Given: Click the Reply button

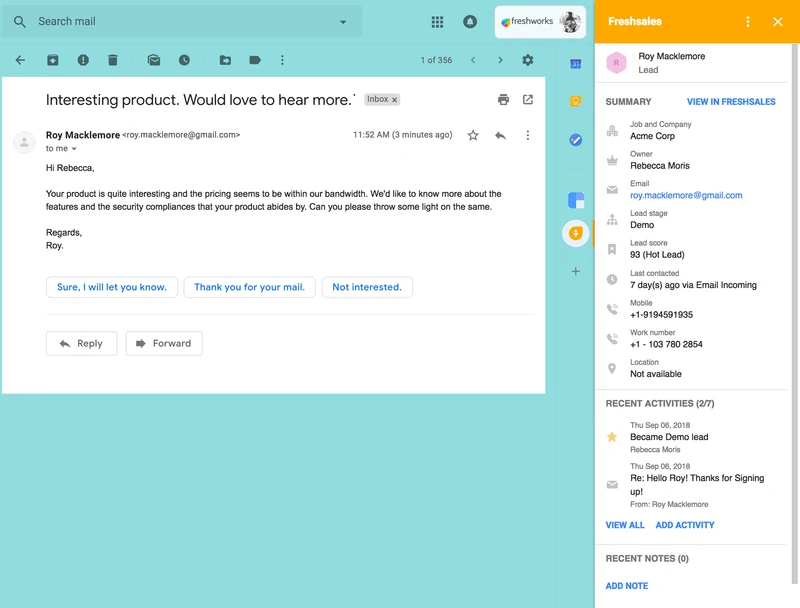Looking at the screenshot, I should [x=82, y=343].
